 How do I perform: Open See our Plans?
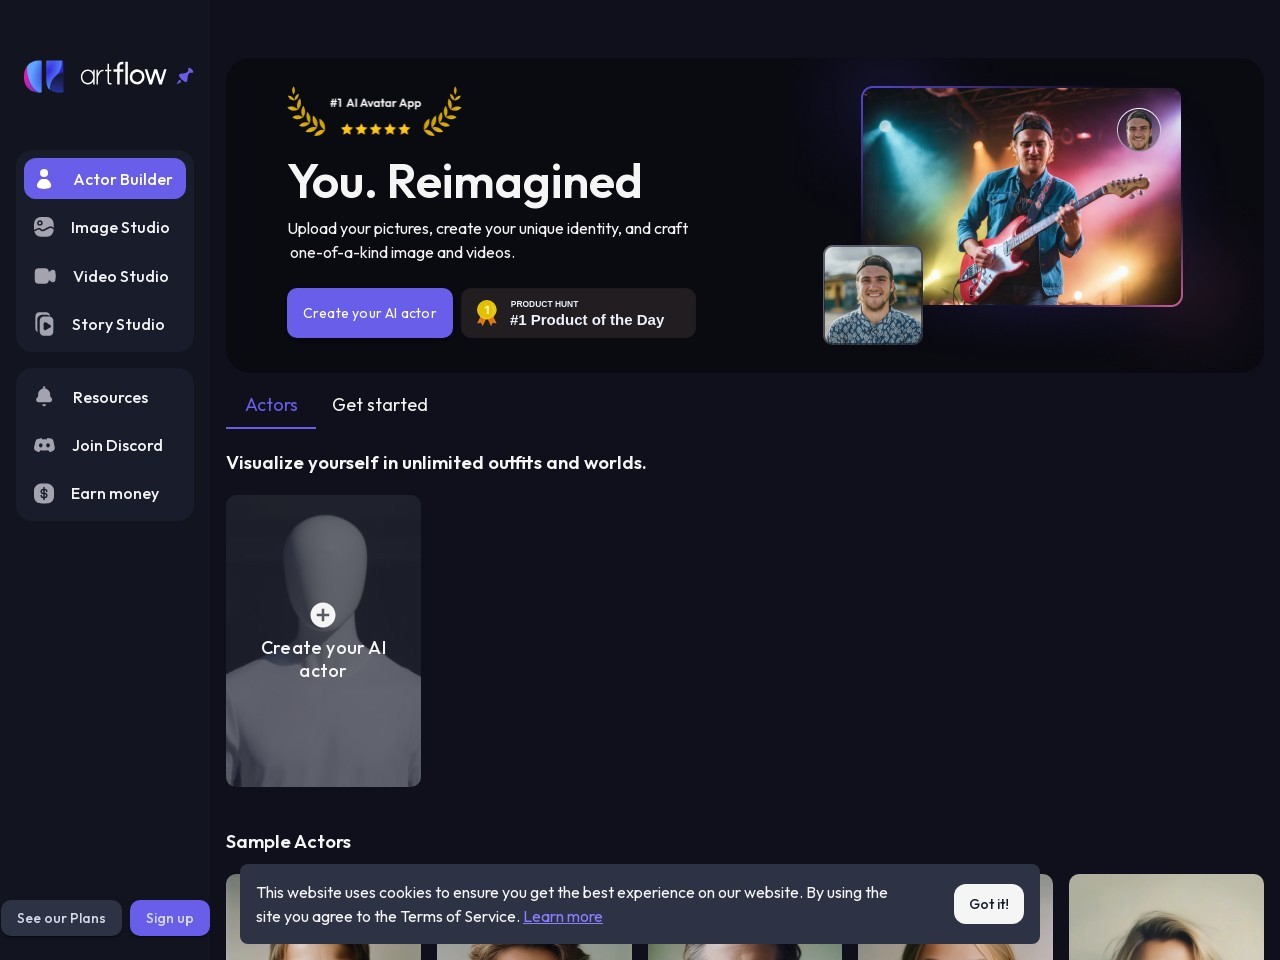coord(61,918)
